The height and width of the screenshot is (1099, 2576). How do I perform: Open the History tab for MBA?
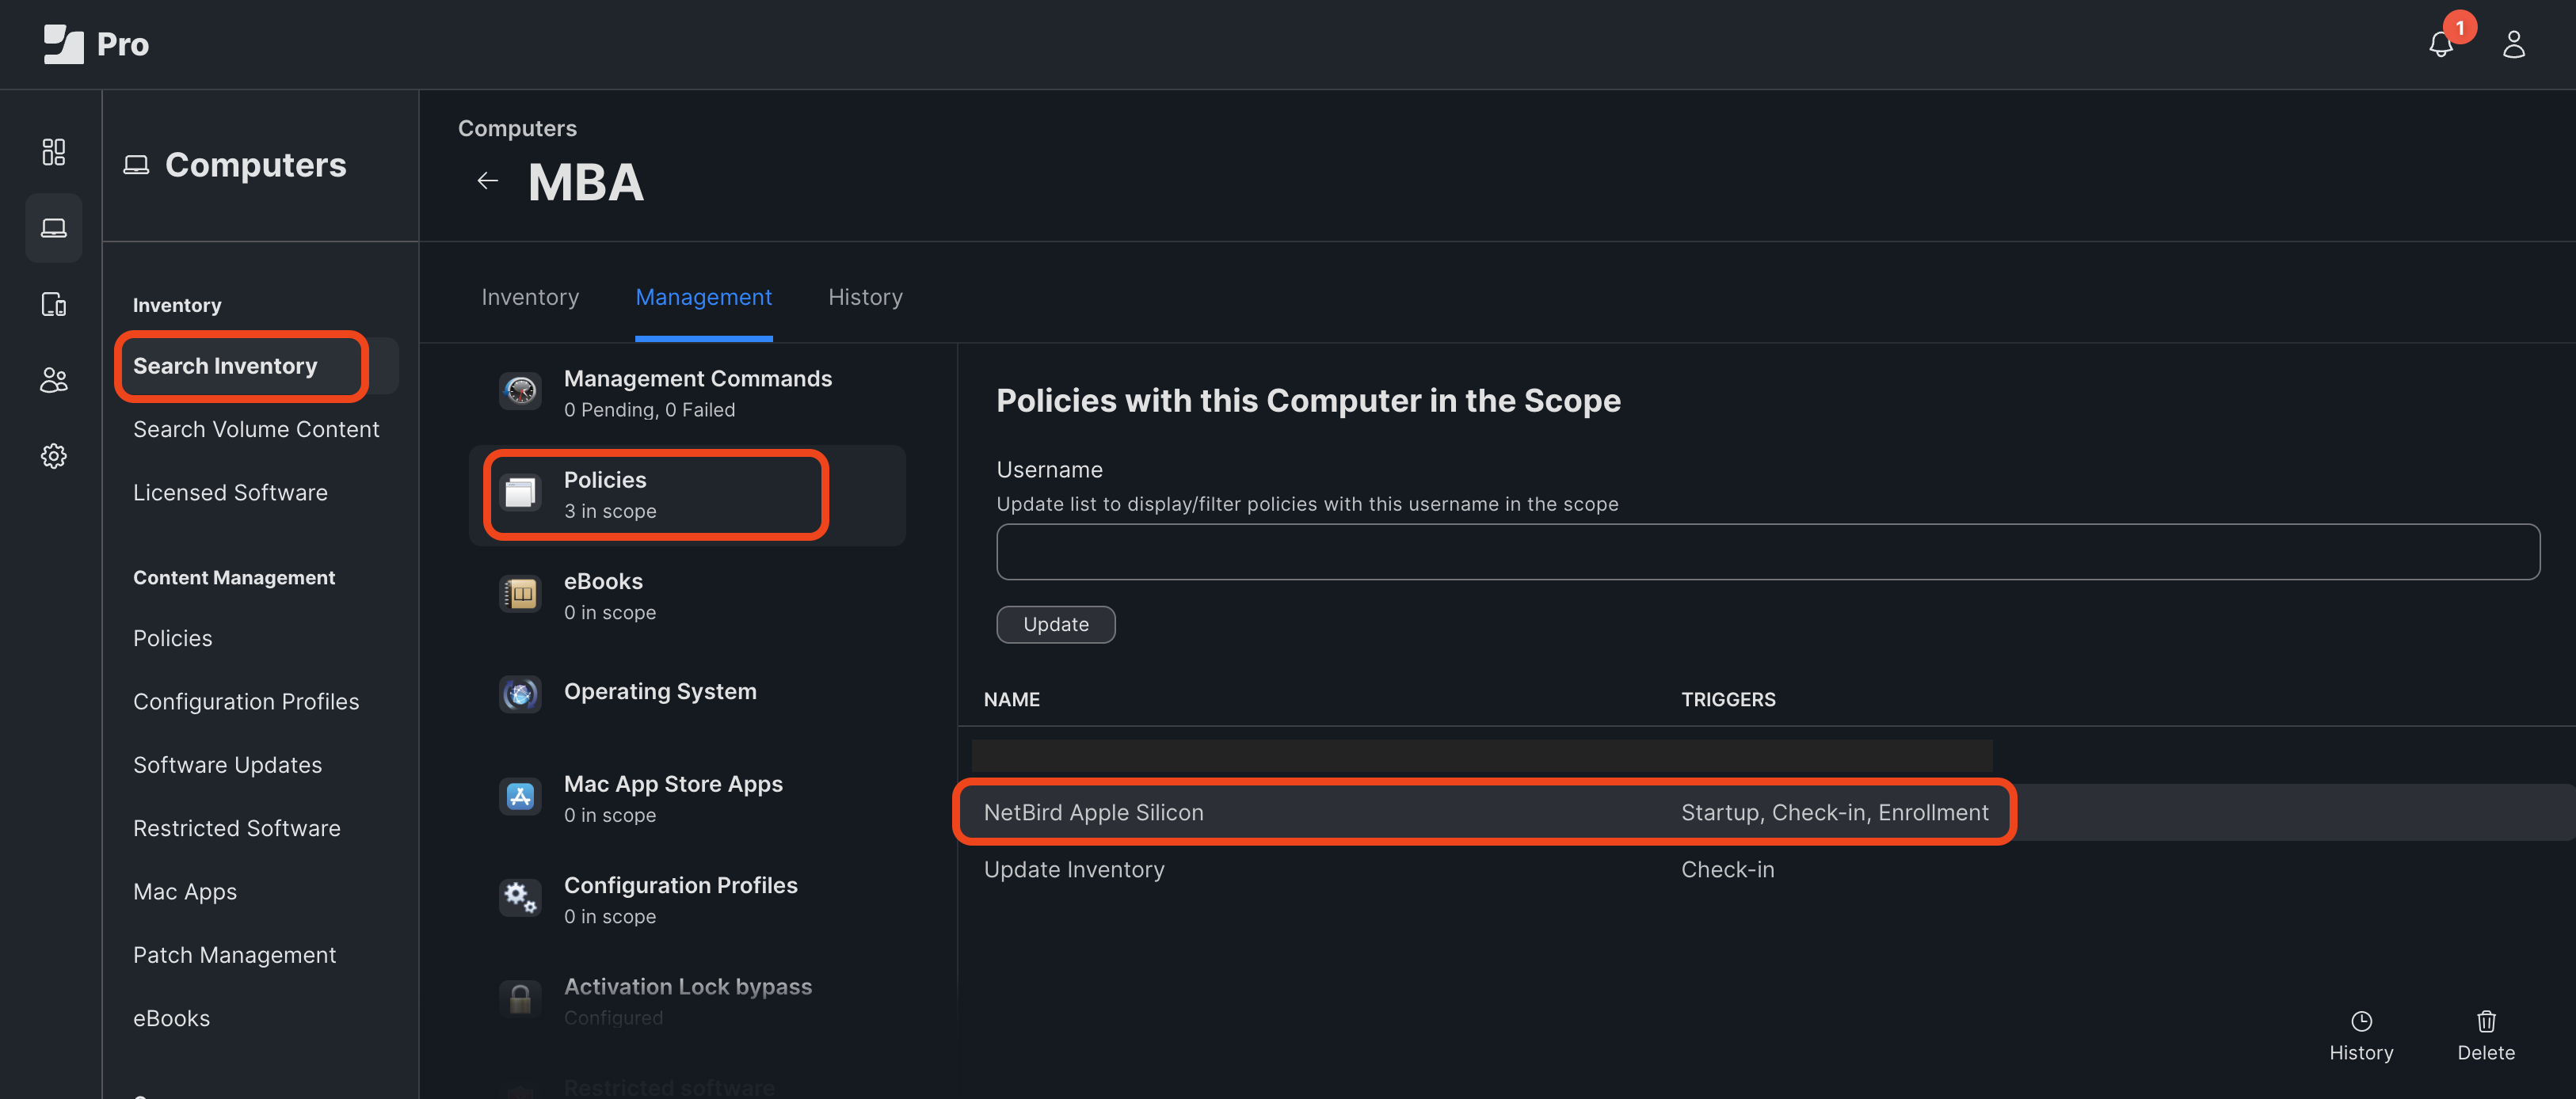865,297
